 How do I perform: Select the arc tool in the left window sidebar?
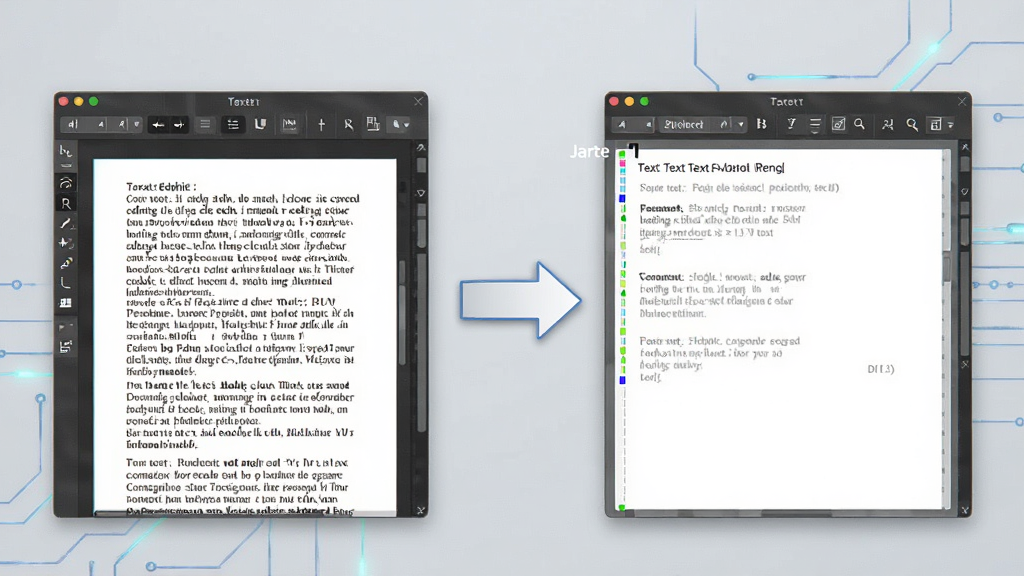point(66,182)
